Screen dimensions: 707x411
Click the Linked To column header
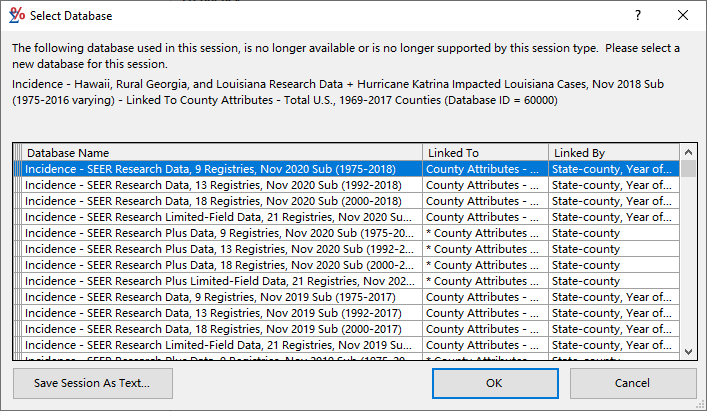pyautogui.click(x=485, y=152)
